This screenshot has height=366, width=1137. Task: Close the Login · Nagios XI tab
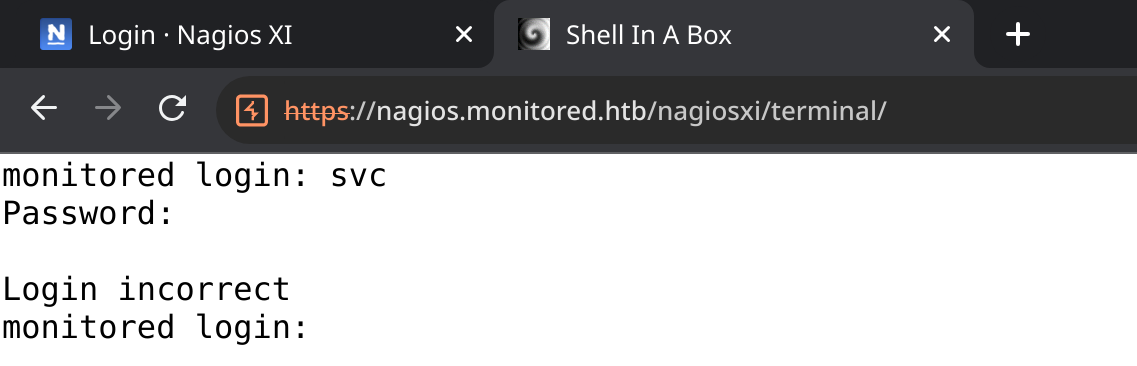(463, 34)
